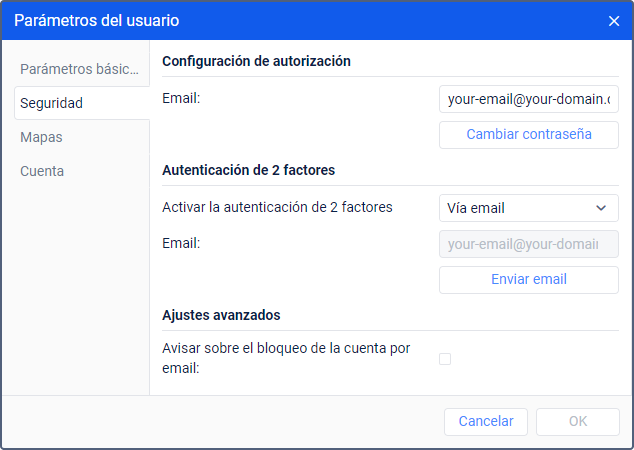Close the Parámetros del usuario dialog

614,21
